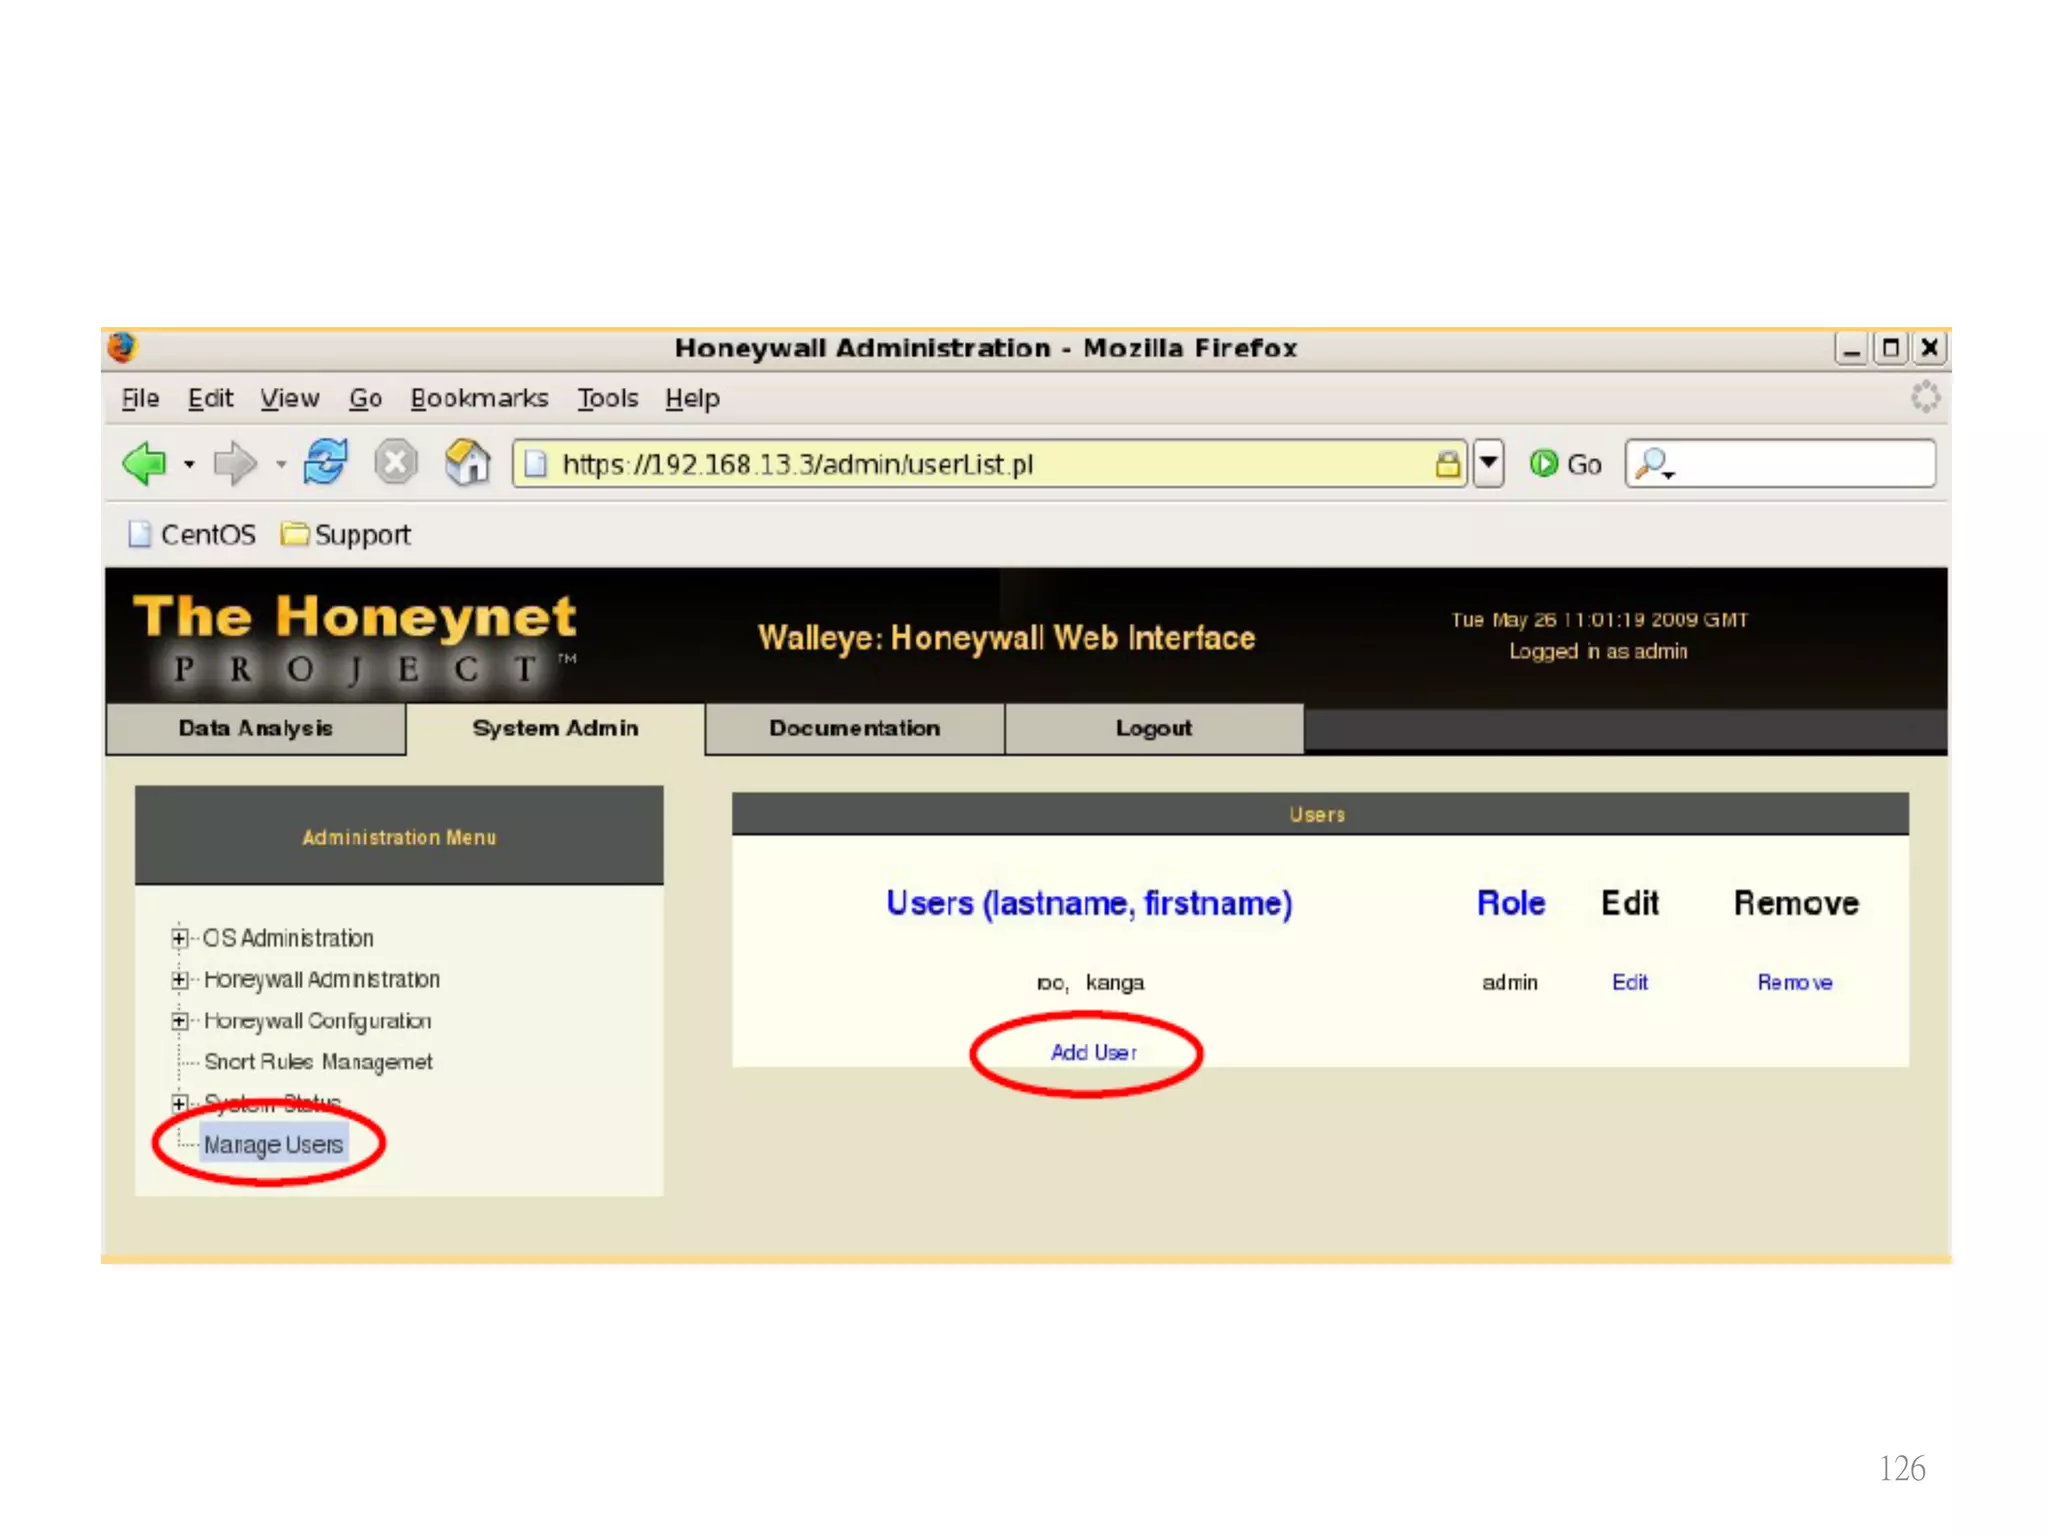Expand the OS Administration tree node
This screenshot has width=2048, height=1536.
179,938
